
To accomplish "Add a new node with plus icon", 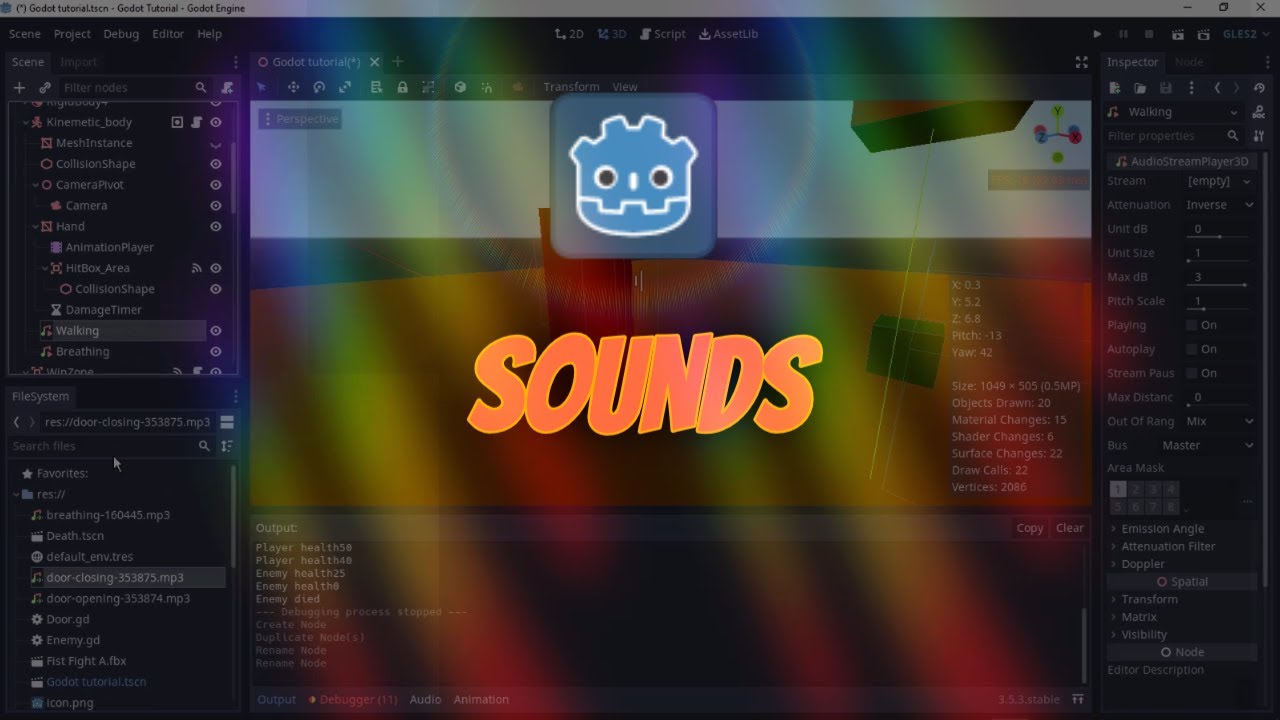I will (18, 88).
